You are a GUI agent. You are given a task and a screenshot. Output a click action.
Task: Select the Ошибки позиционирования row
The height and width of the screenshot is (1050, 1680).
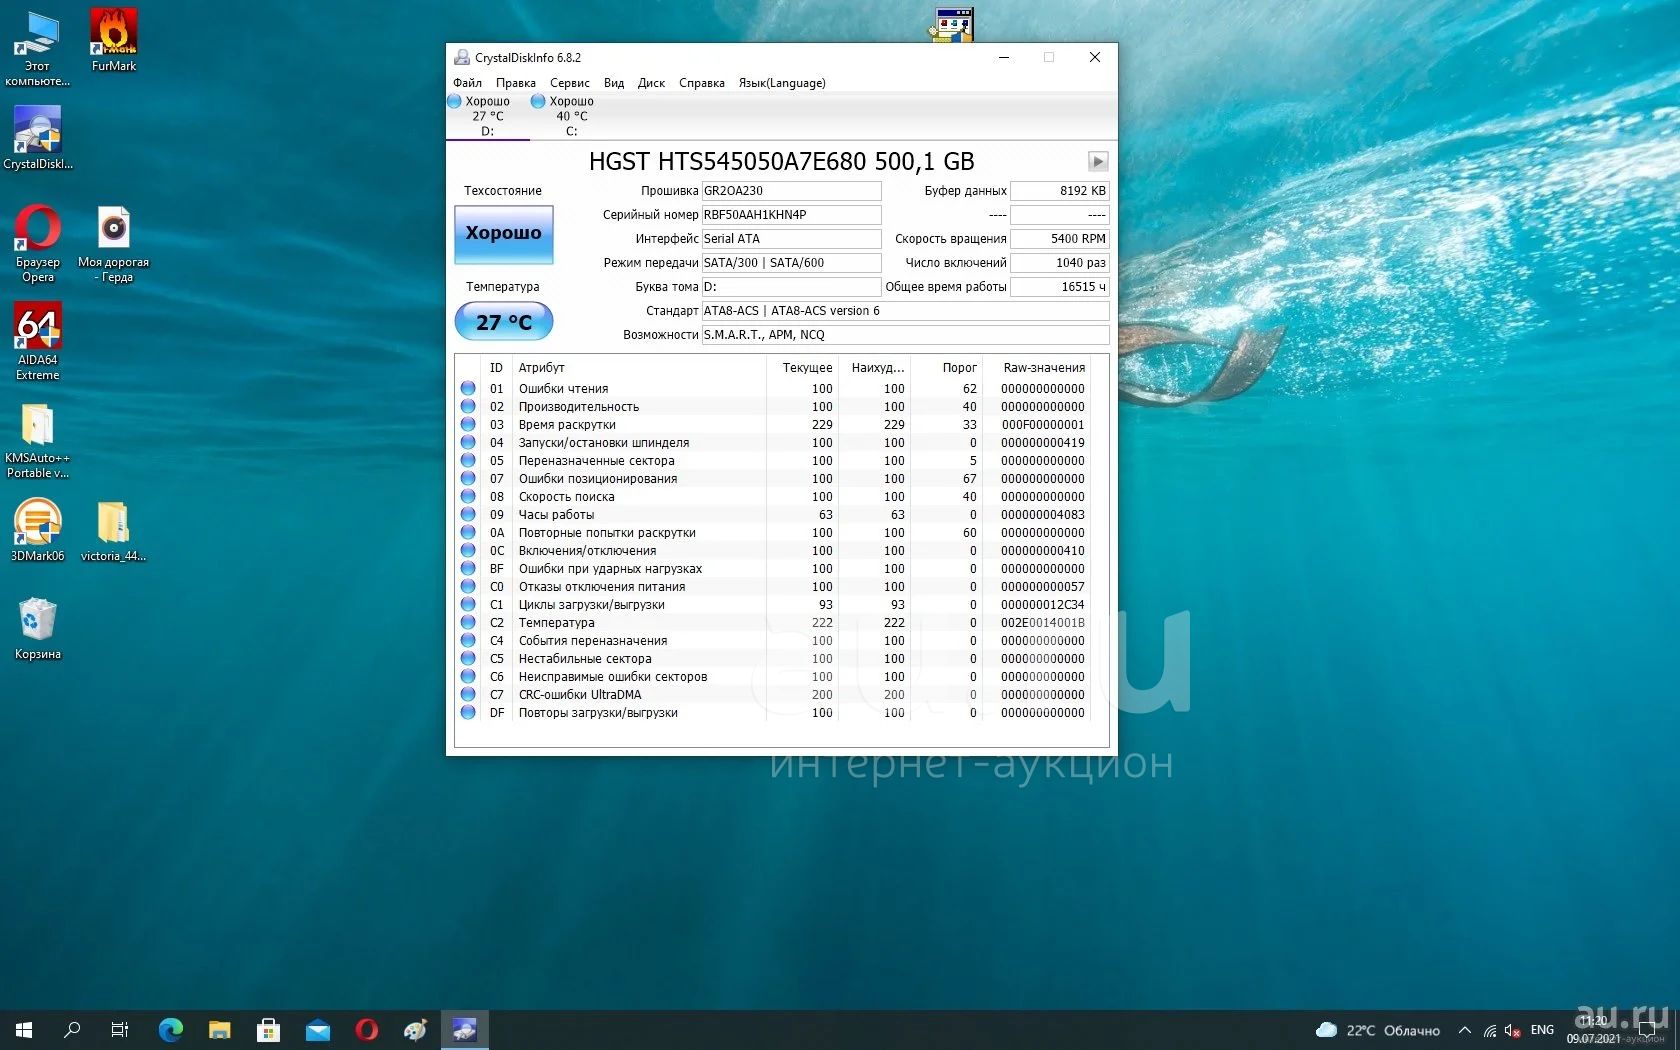[774, 479]
